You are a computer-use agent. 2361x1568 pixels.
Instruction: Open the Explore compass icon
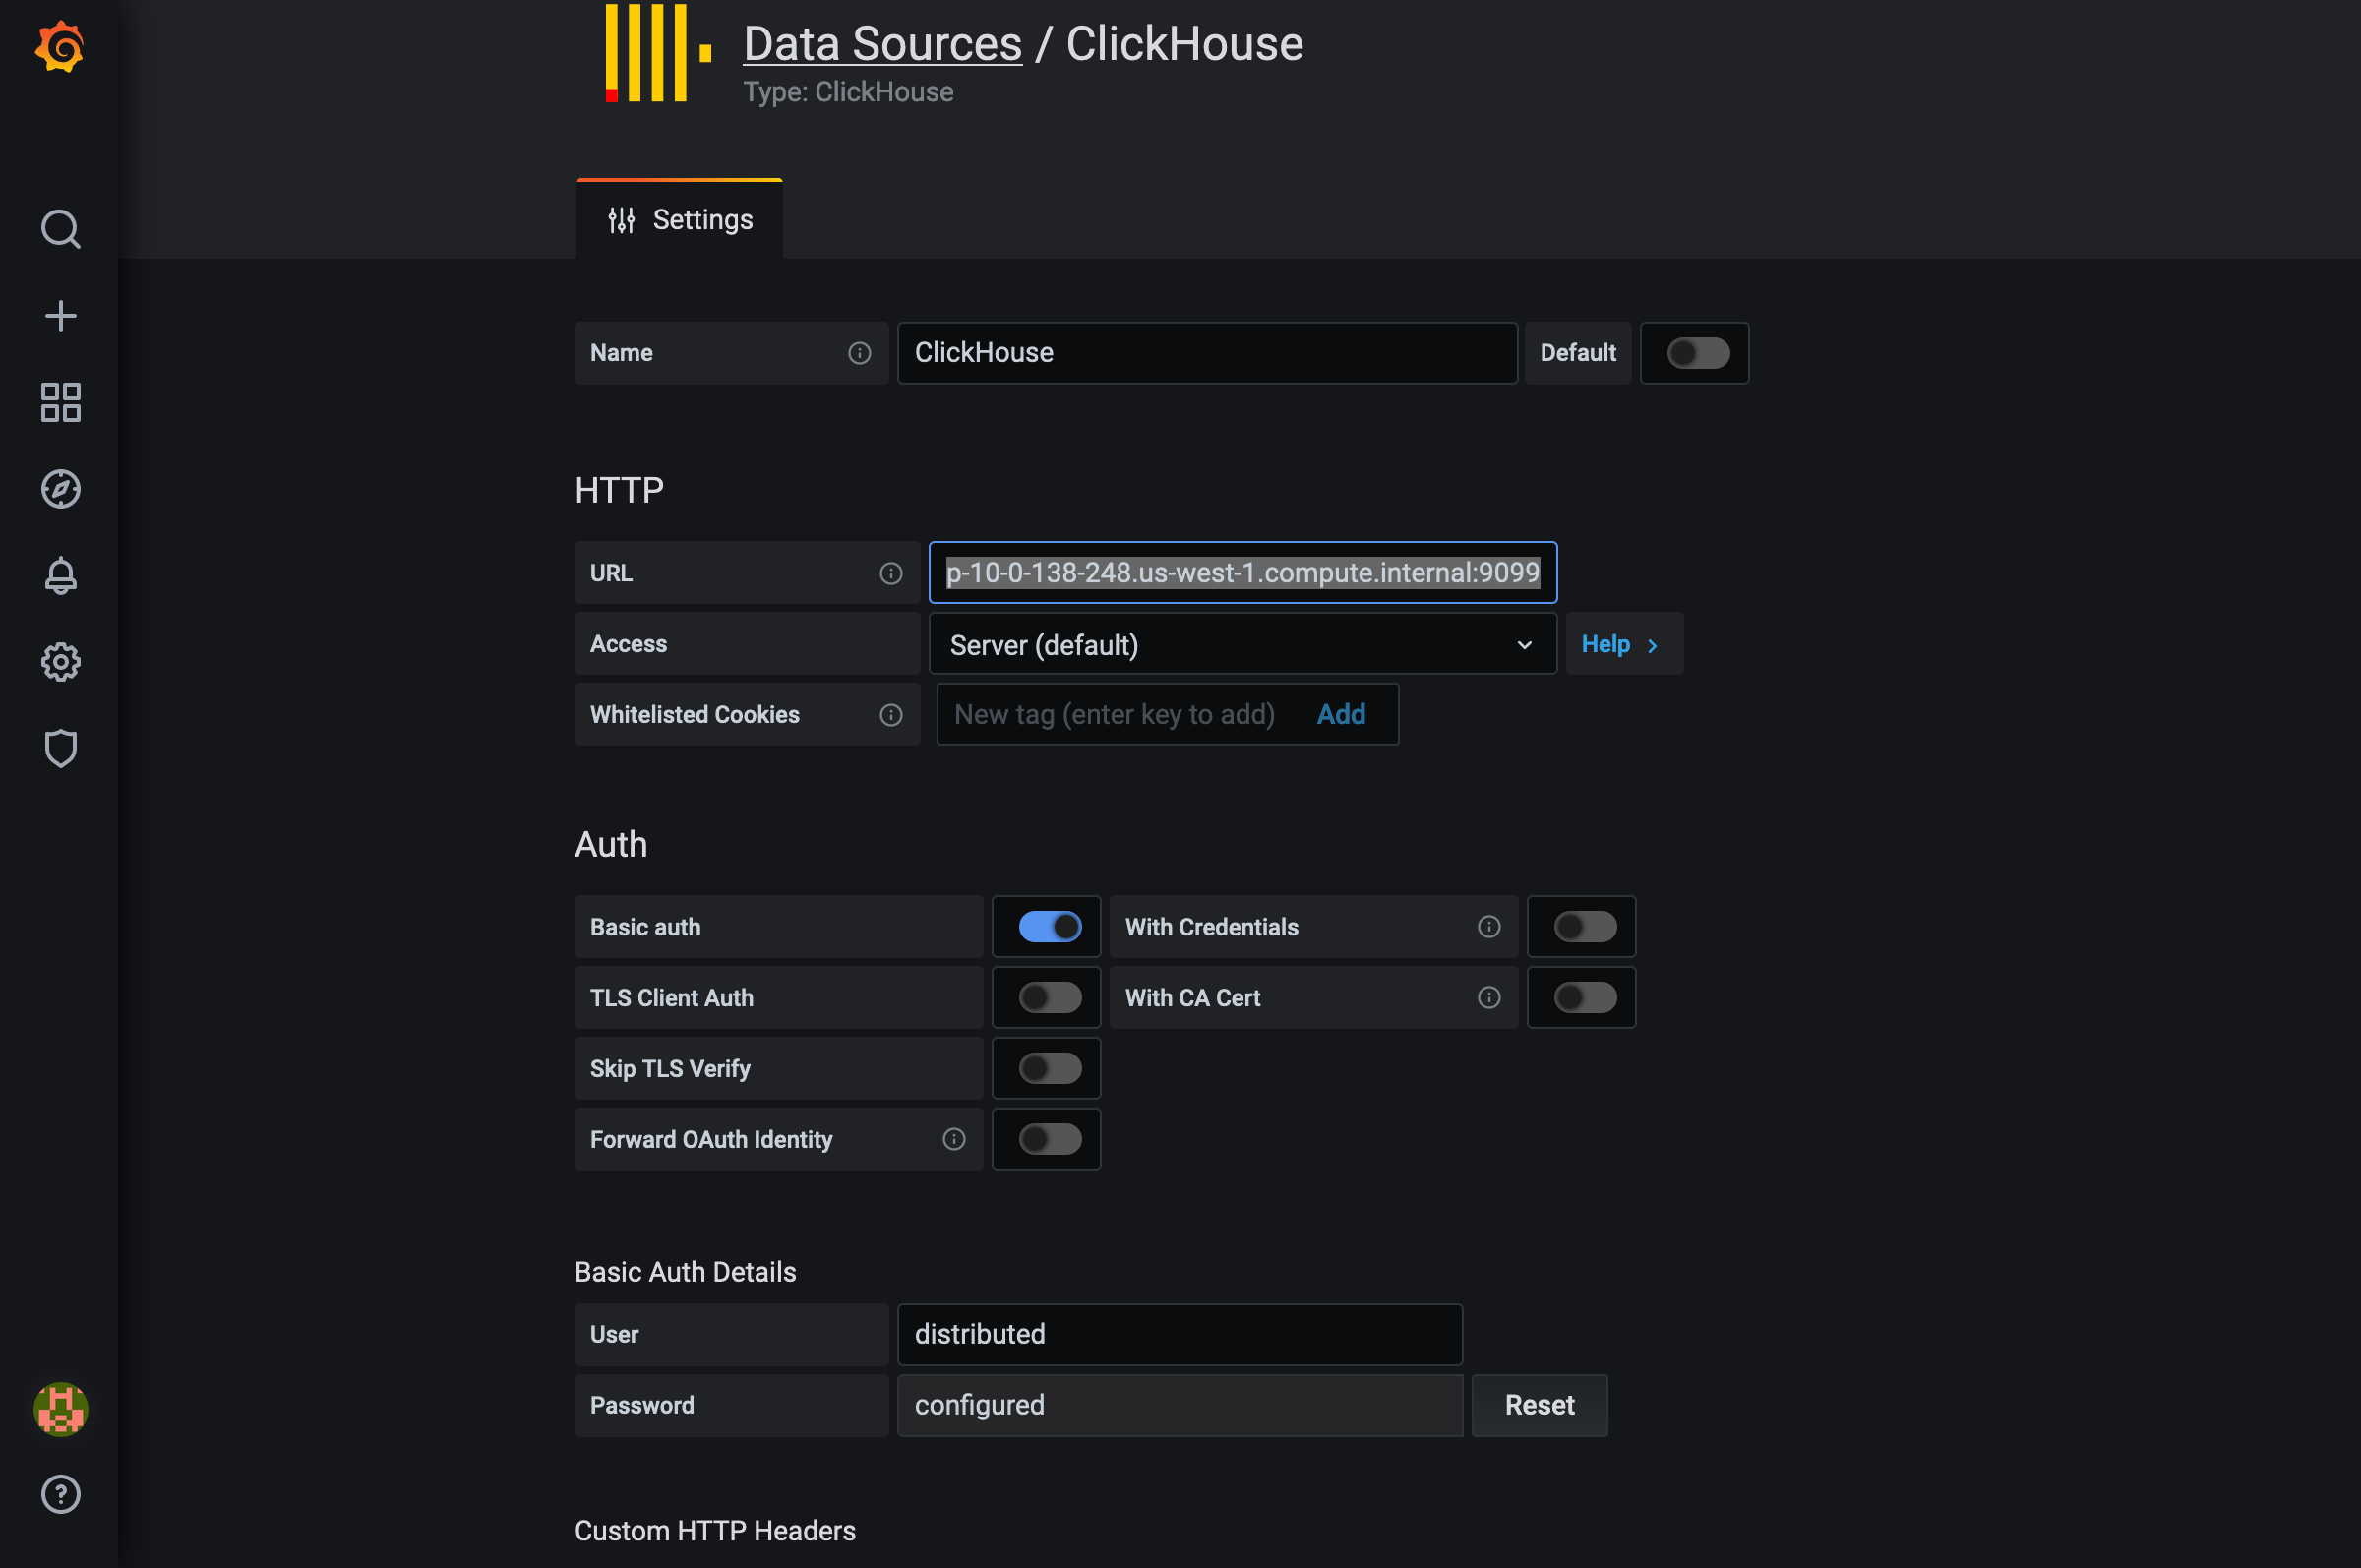pos(60,489)
